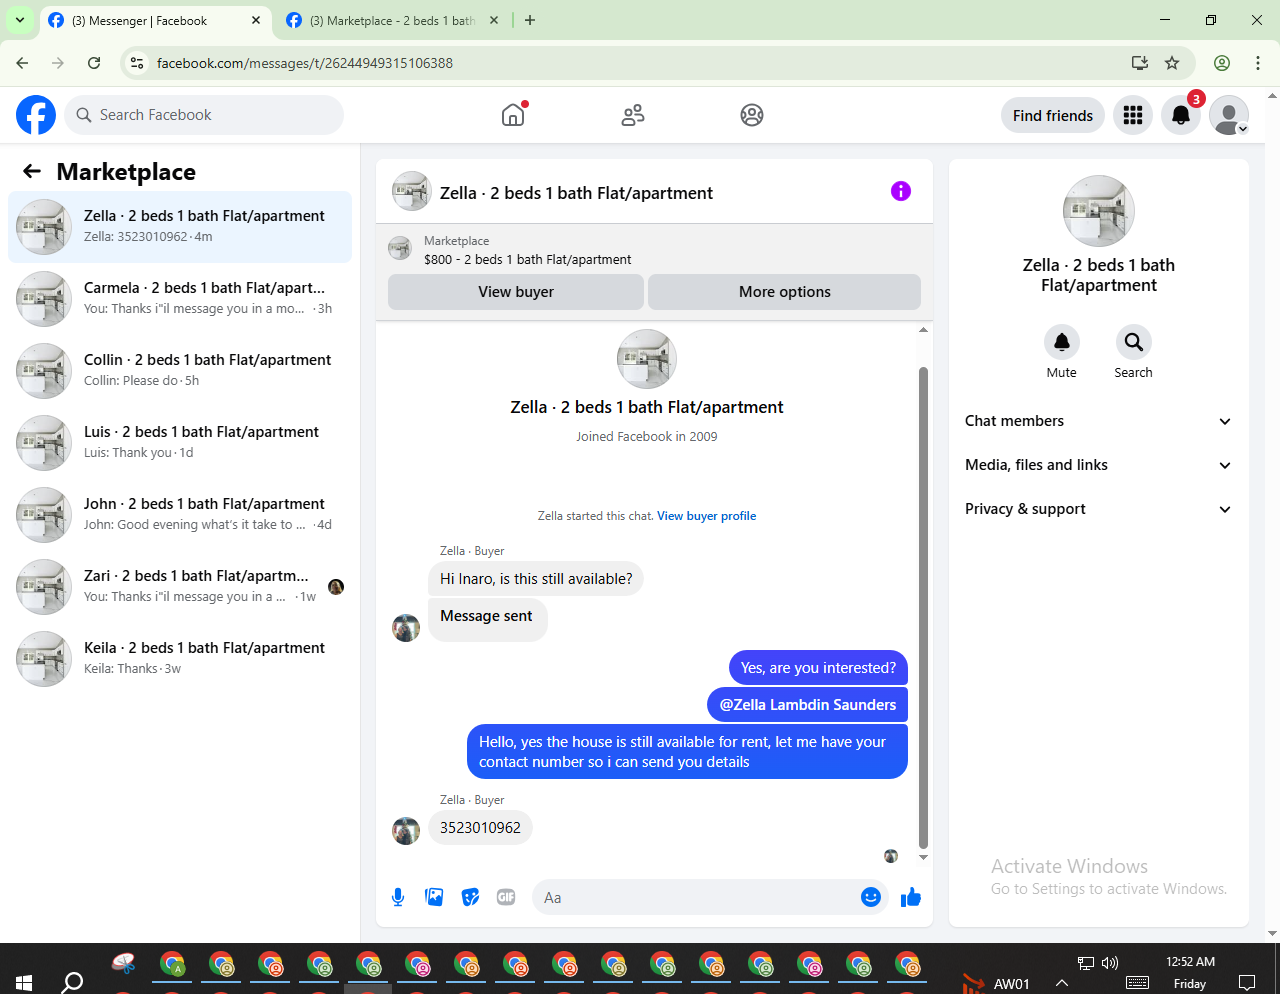
Task: Click the listing thumbnail in the right panel
Action: (x=1099, y=211)
